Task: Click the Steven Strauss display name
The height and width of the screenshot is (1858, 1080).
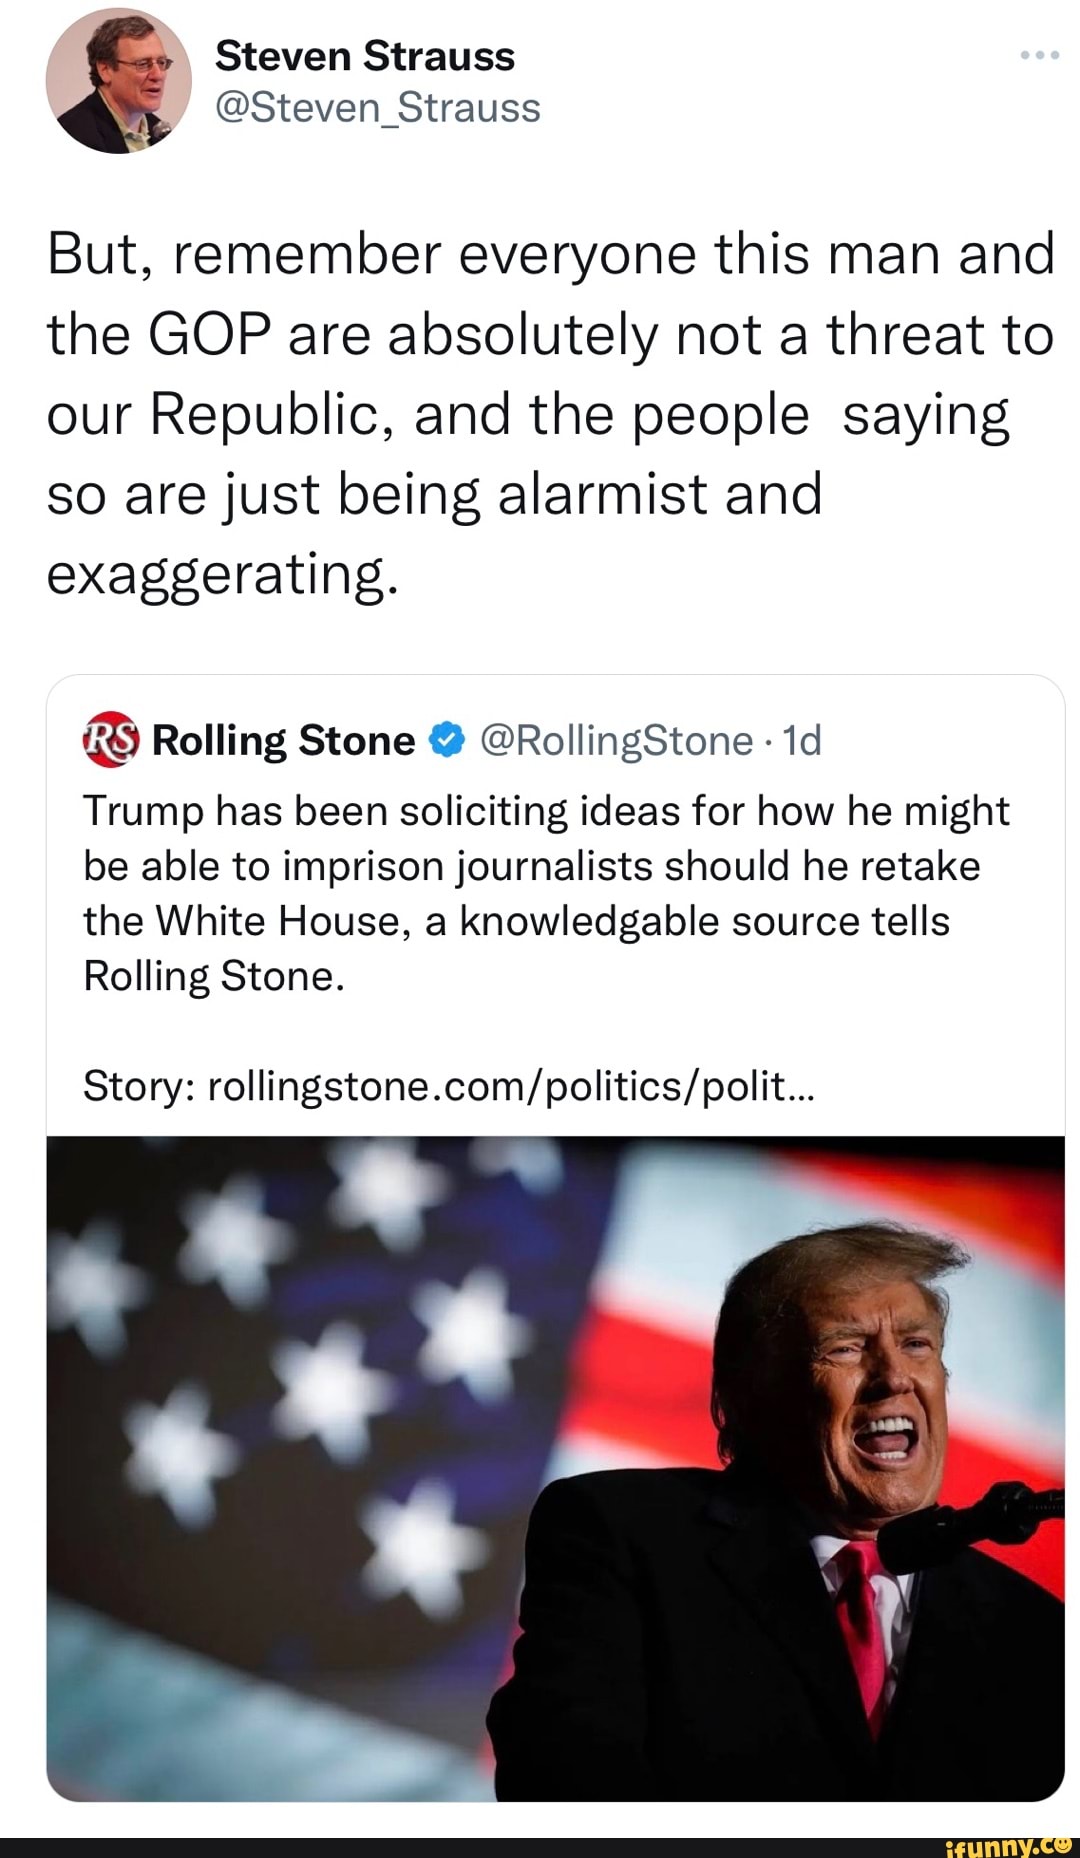Action: tap(365, 56)
